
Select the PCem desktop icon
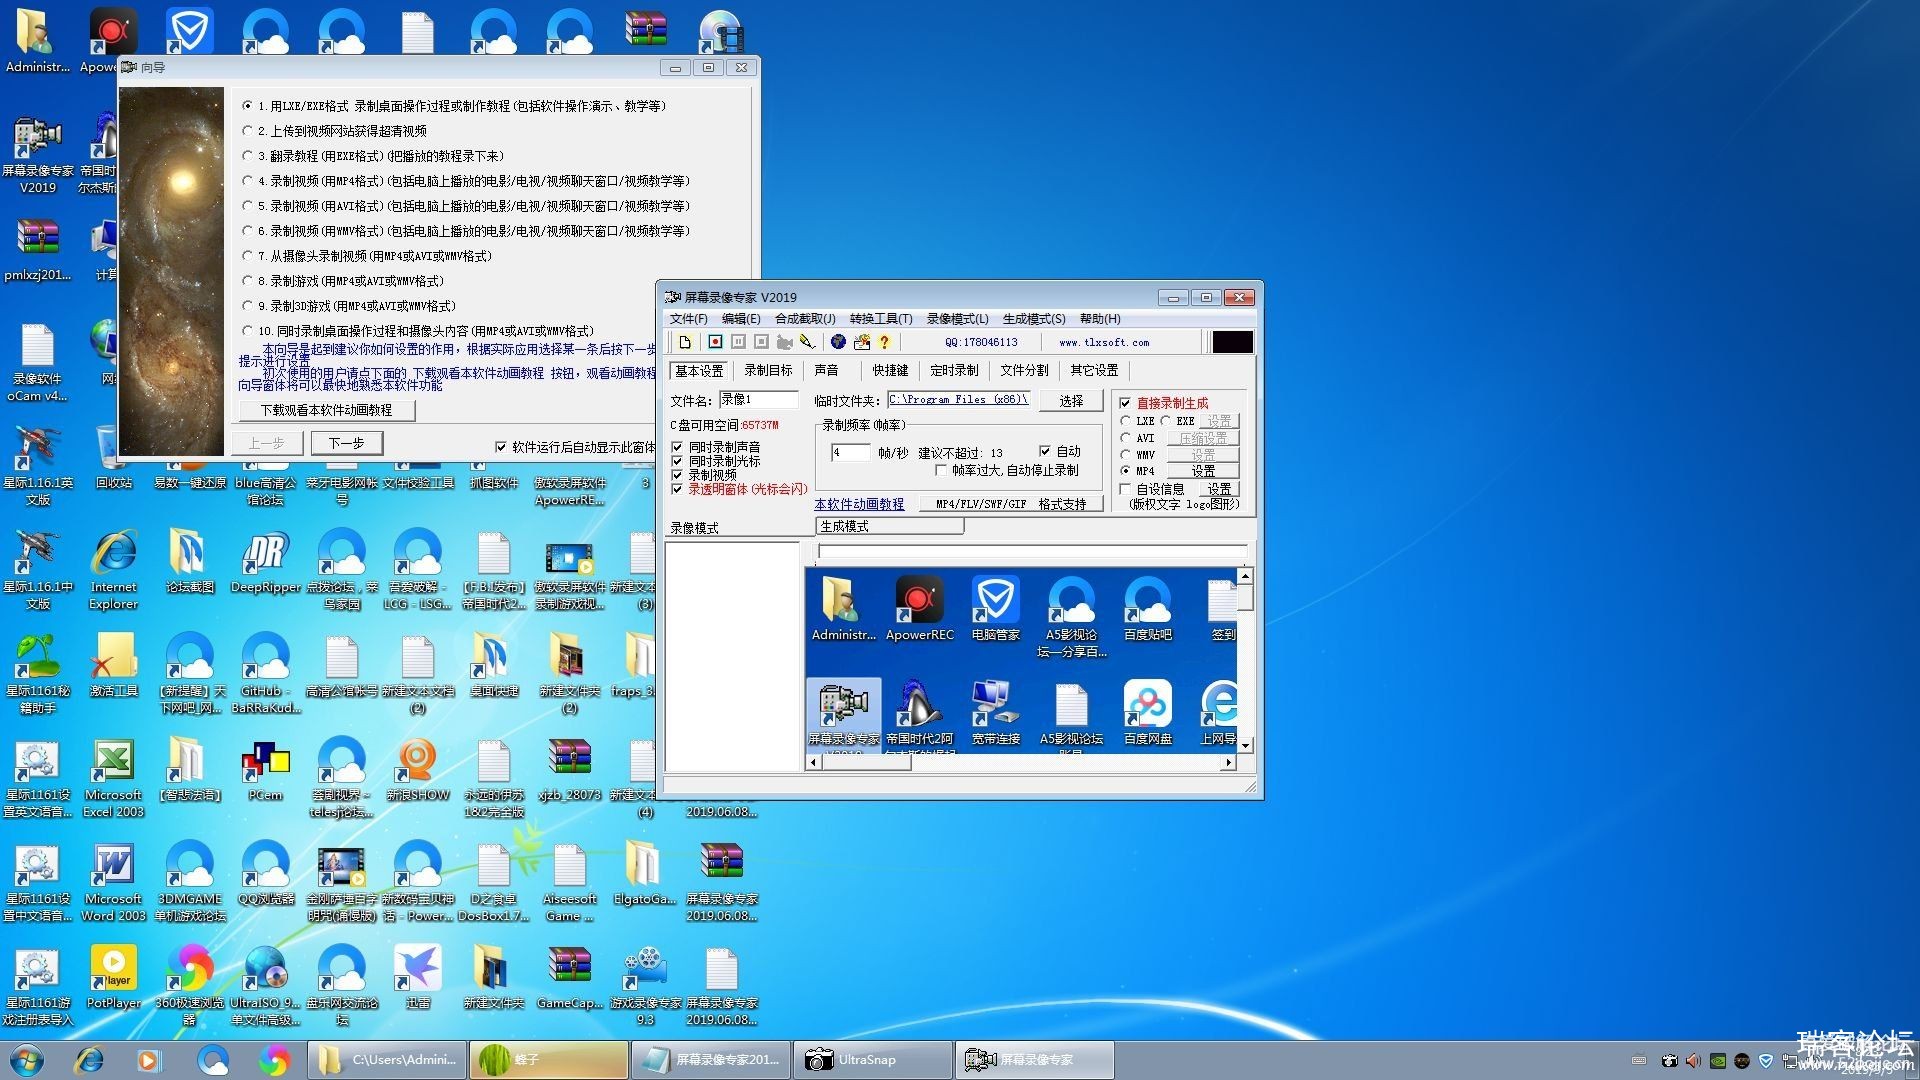(x=265, y=770)
